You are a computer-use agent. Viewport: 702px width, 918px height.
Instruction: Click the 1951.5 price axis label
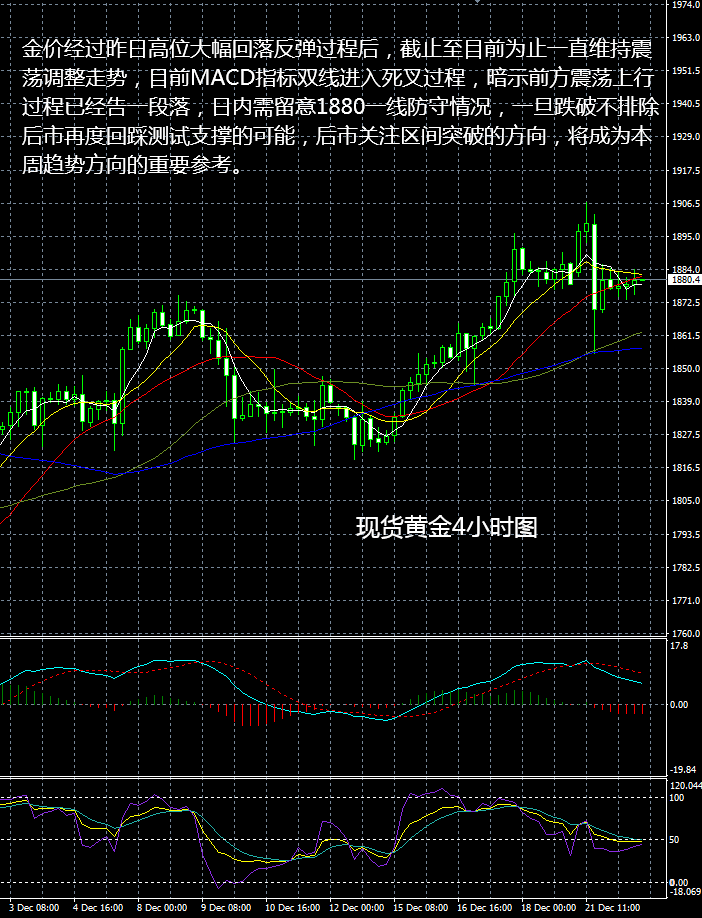(x=686, y=70)
